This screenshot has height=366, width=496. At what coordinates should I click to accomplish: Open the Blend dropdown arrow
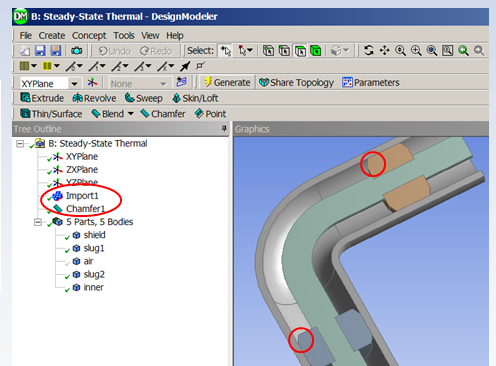tap(131, 114)
